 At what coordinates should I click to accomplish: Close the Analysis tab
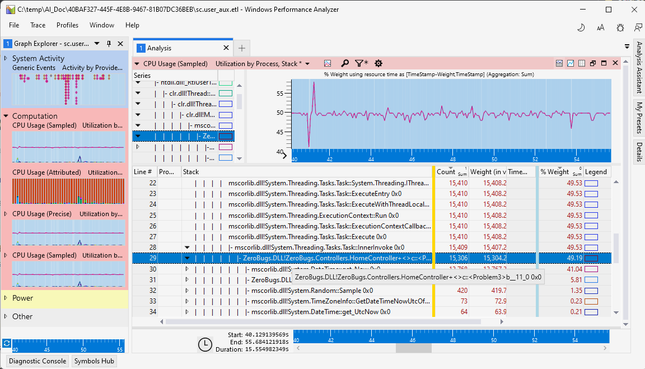(226, 48)
